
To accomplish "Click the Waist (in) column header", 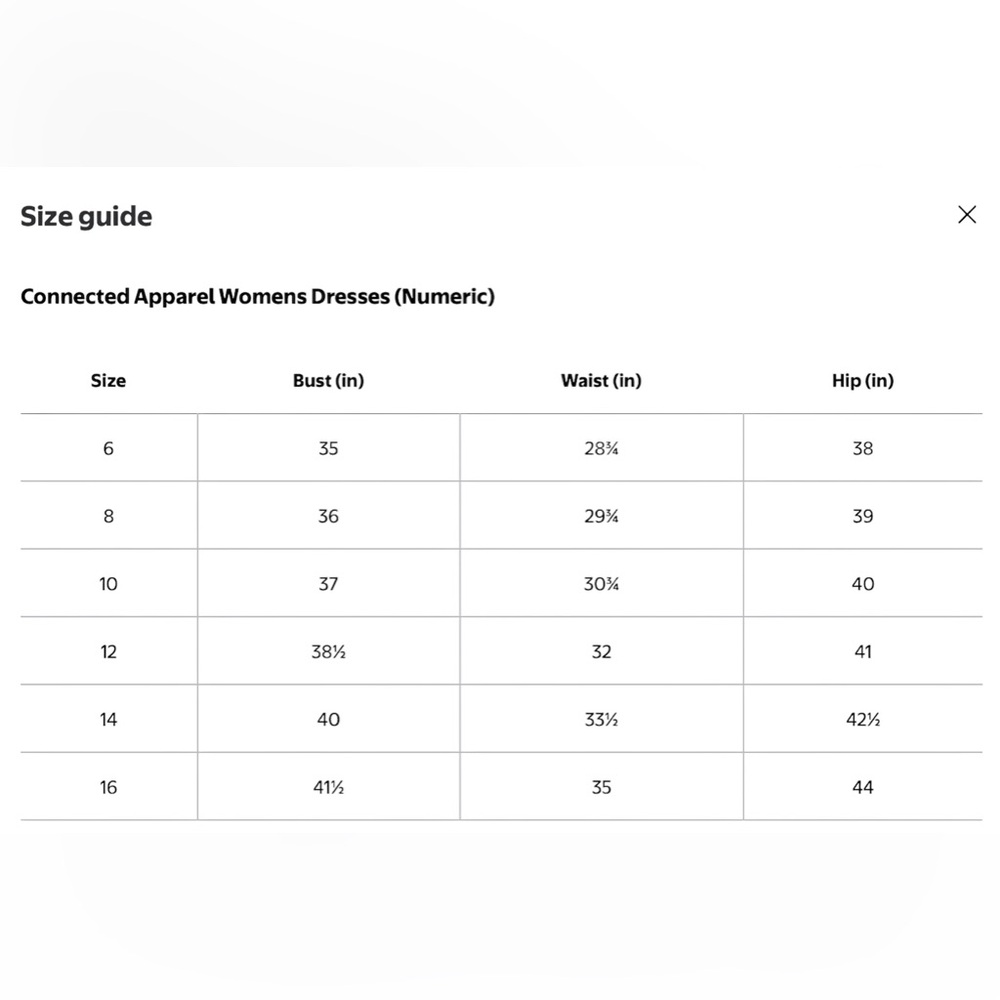I will point(601,381).
